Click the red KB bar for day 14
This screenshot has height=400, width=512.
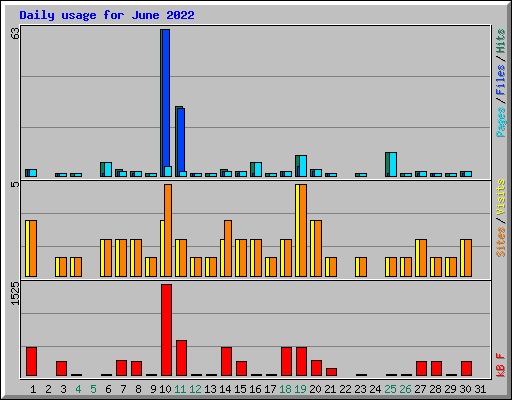226,361
